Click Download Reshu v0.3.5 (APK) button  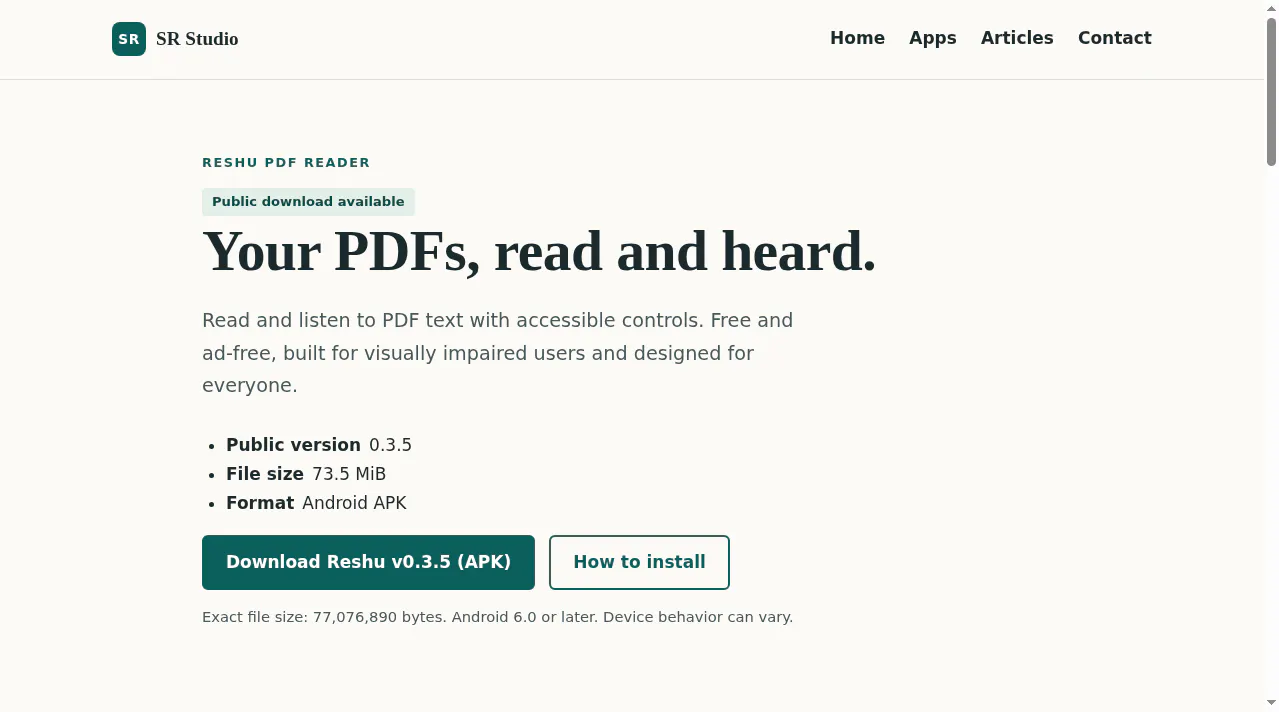[368, 562]
